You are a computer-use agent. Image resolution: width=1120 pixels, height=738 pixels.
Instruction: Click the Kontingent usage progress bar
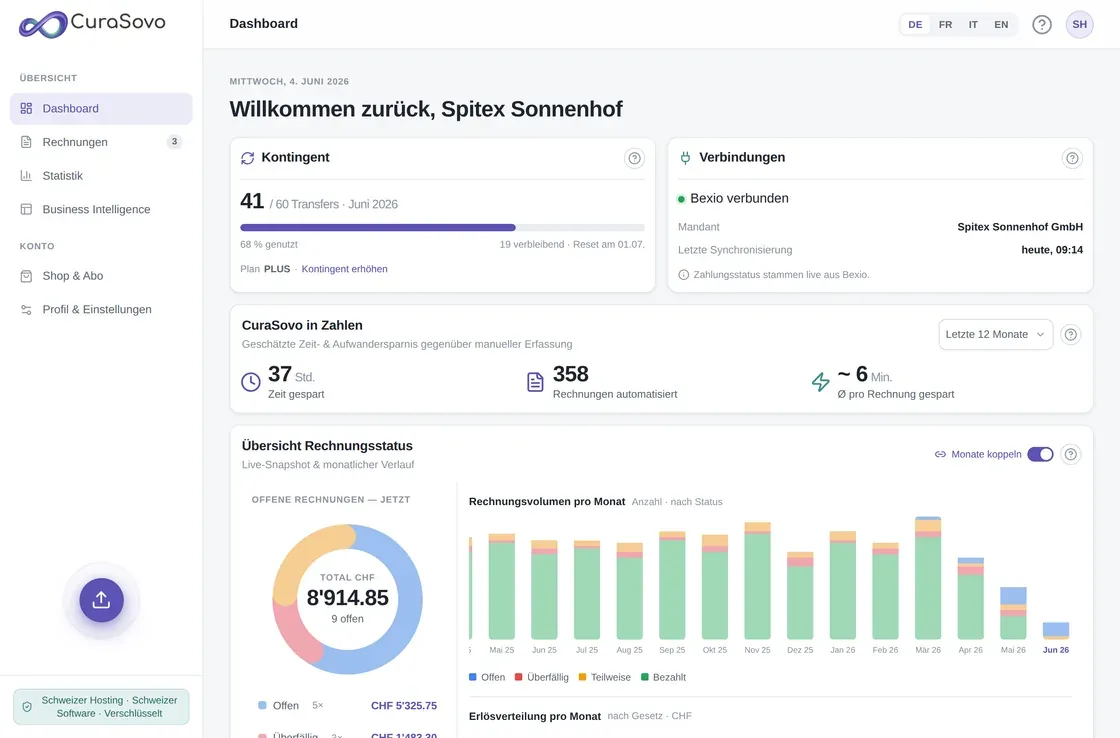click(442, 228)
